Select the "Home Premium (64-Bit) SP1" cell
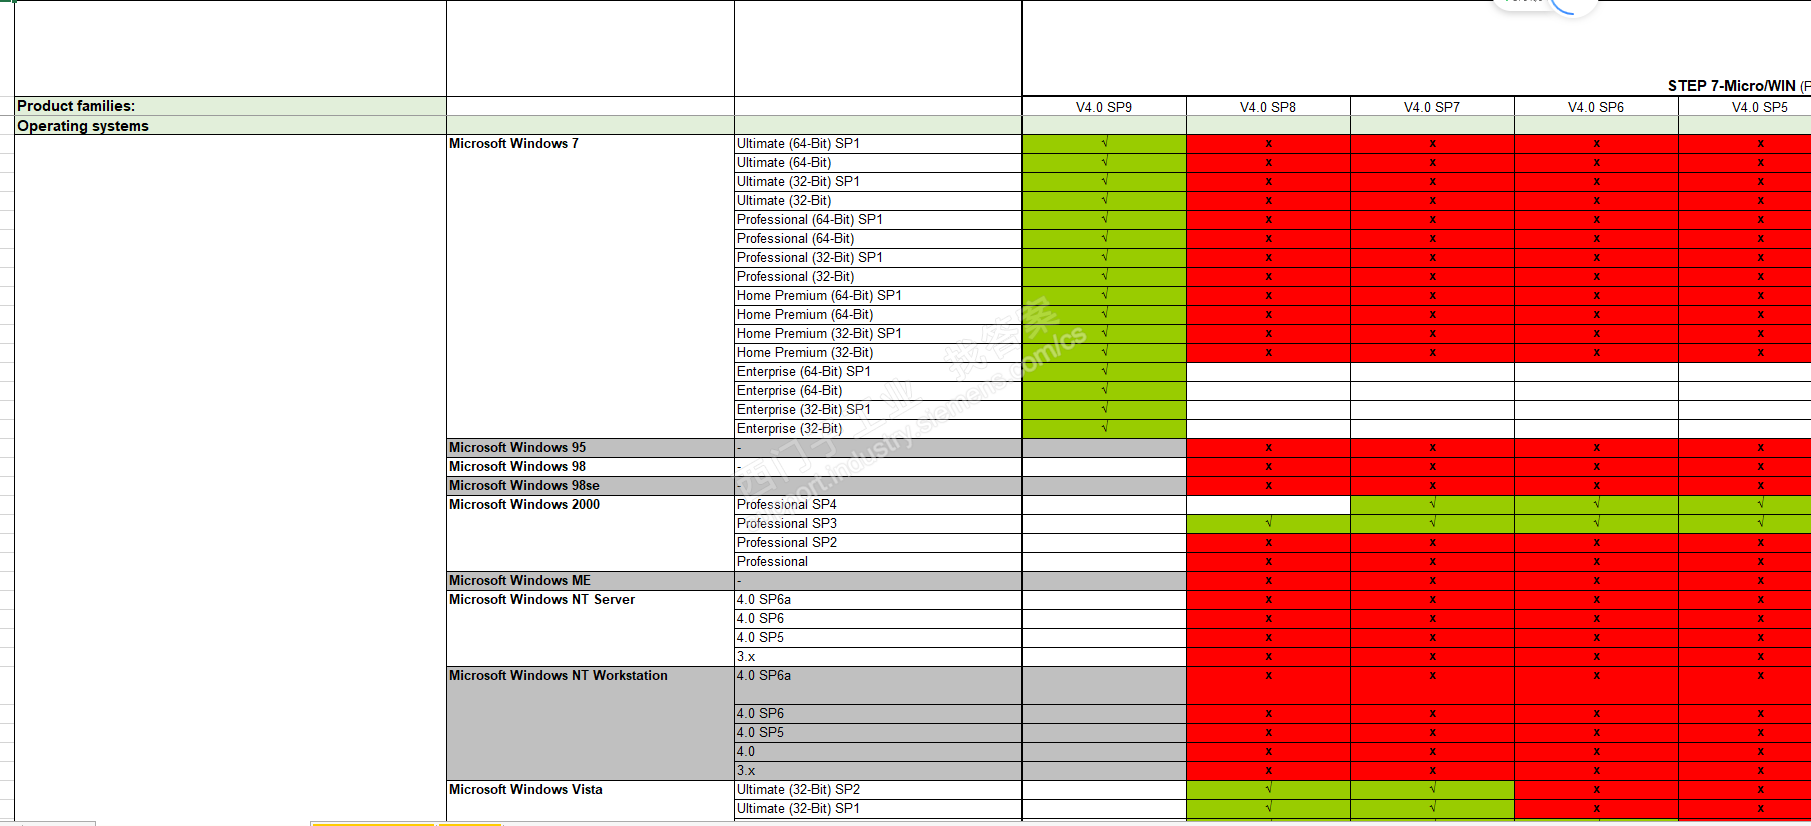The image size is (1811, 826). (878, 296)
